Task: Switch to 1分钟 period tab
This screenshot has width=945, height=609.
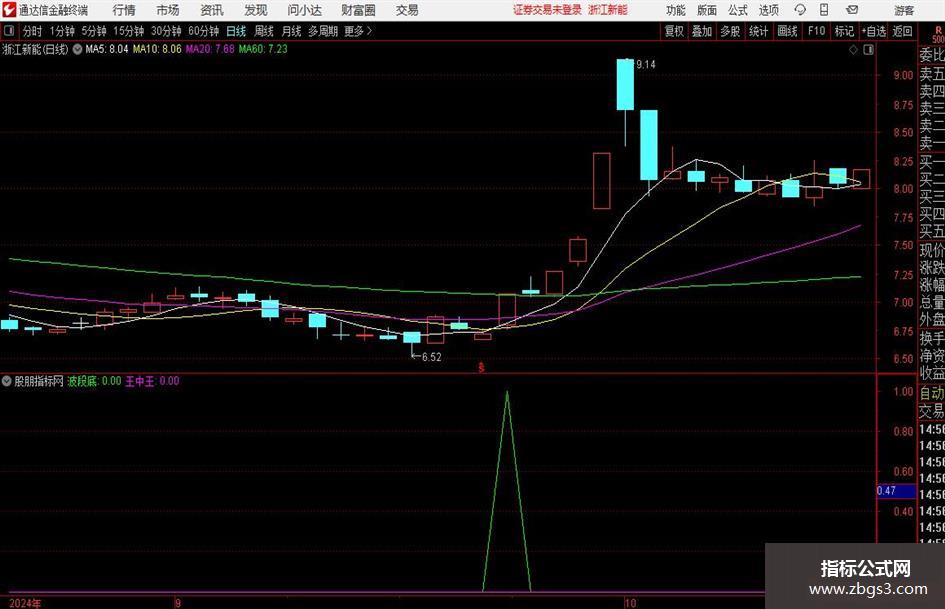Action: coord(62,31)
